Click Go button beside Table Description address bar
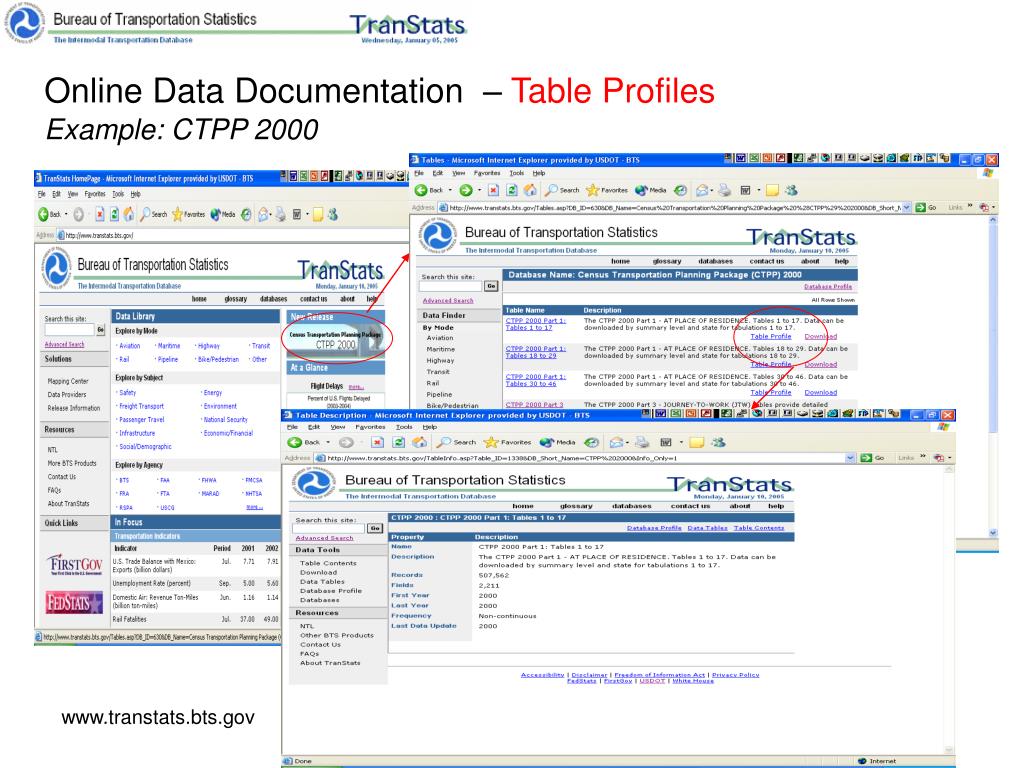 click(872, 458)
